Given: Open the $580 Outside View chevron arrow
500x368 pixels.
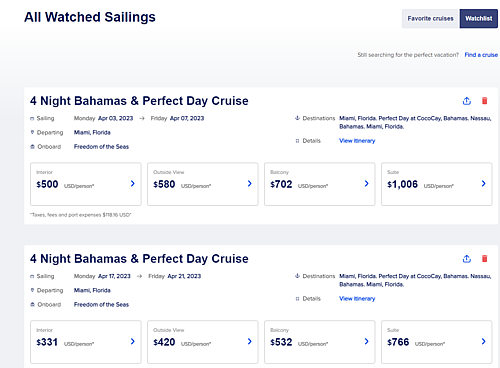Looking at the screenshot, I should click(x=250, y=183).
